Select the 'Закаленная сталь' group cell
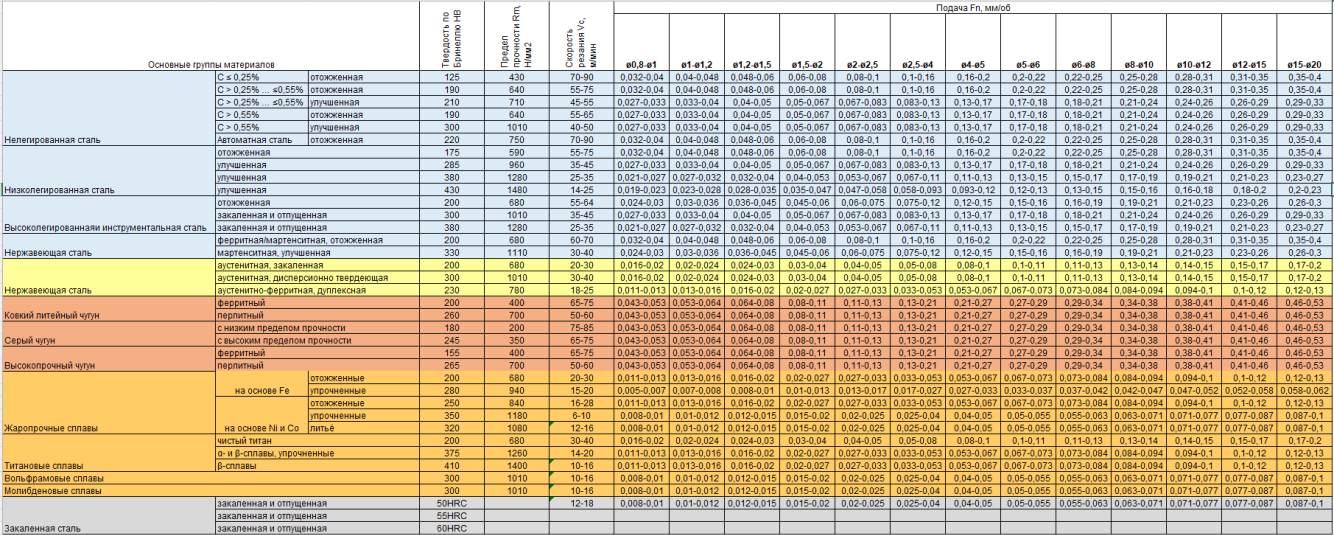The width and height of the screenshot is (1334, 535). point(46,528)
